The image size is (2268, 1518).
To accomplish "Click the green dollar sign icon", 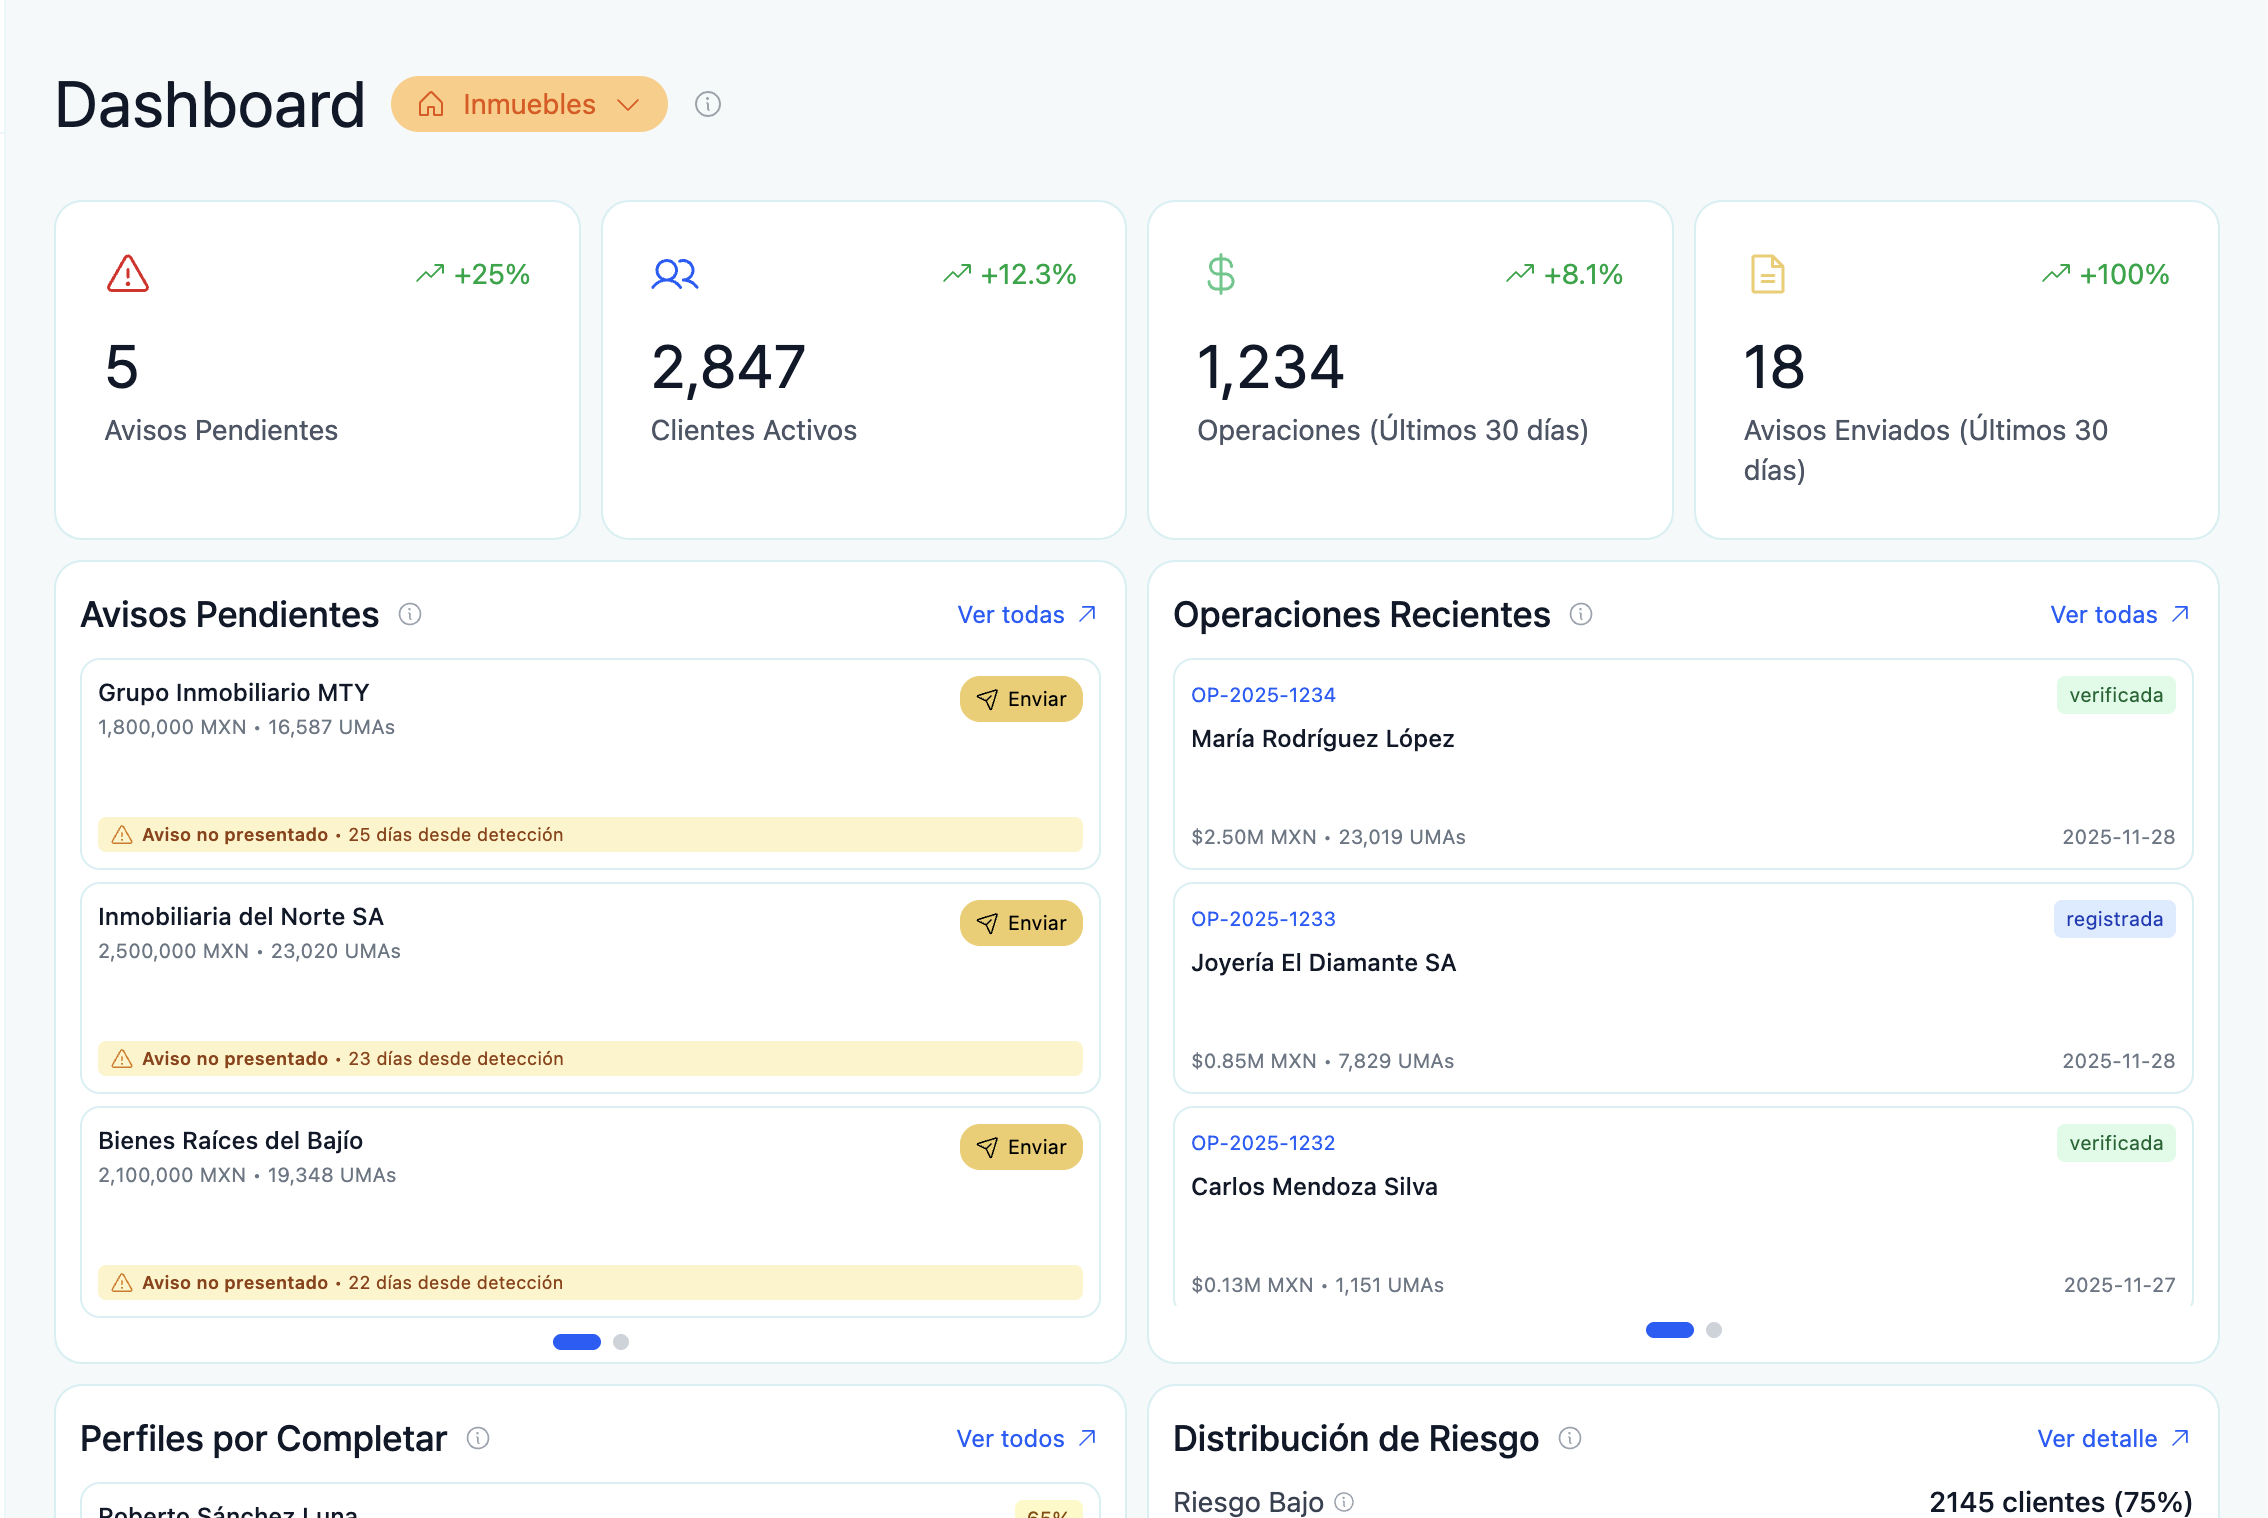I will pos(1221,274).
